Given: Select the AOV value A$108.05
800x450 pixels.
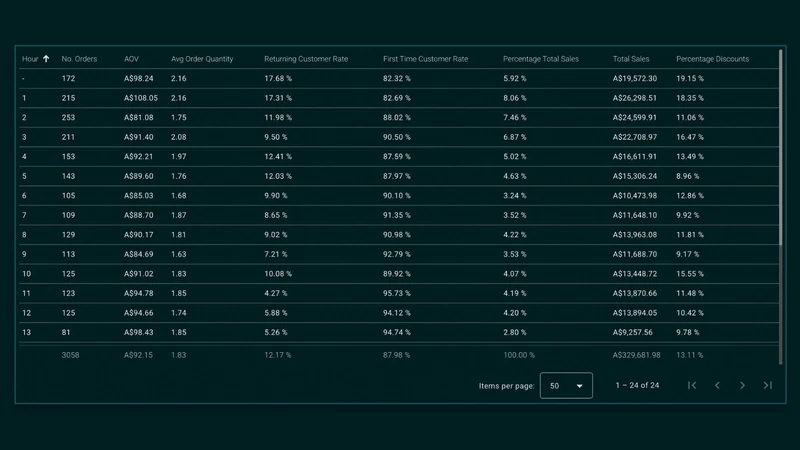Looking at the screenshot, I should 141,98.
